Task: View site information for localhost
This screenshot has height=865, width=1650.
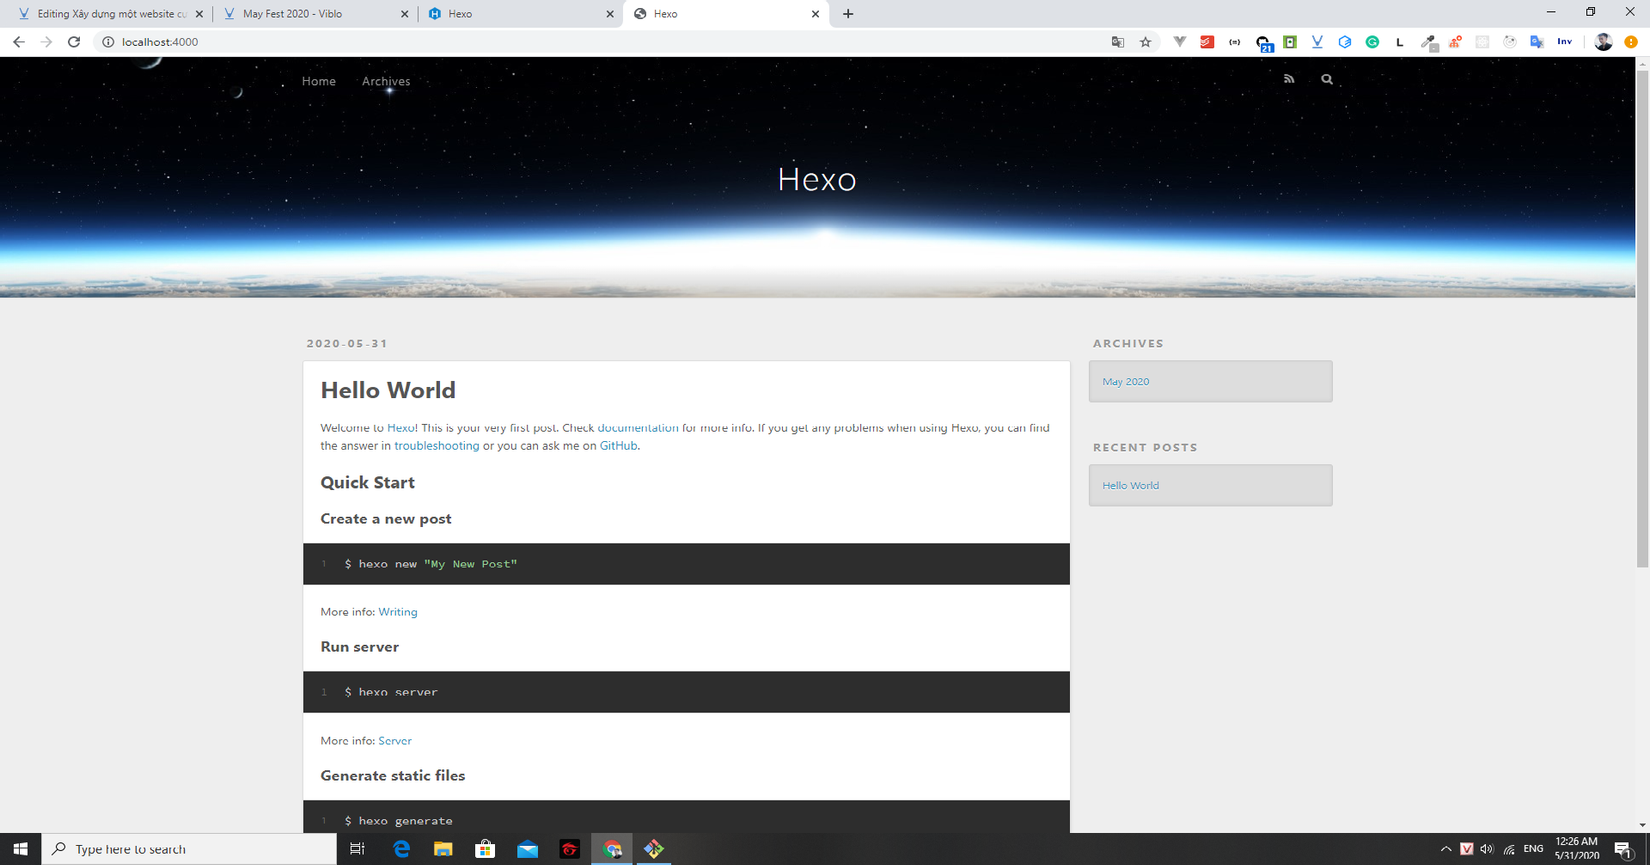Action: (108, 42)
